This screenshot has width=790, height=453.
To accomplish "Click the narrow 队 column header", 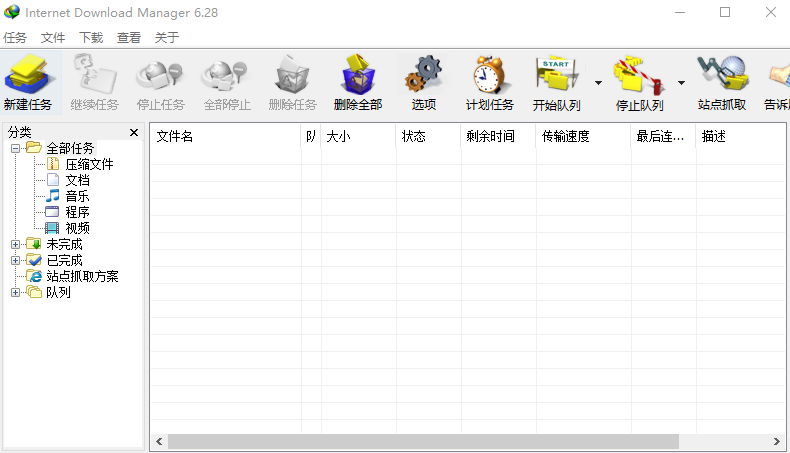I will click(311, 136).
